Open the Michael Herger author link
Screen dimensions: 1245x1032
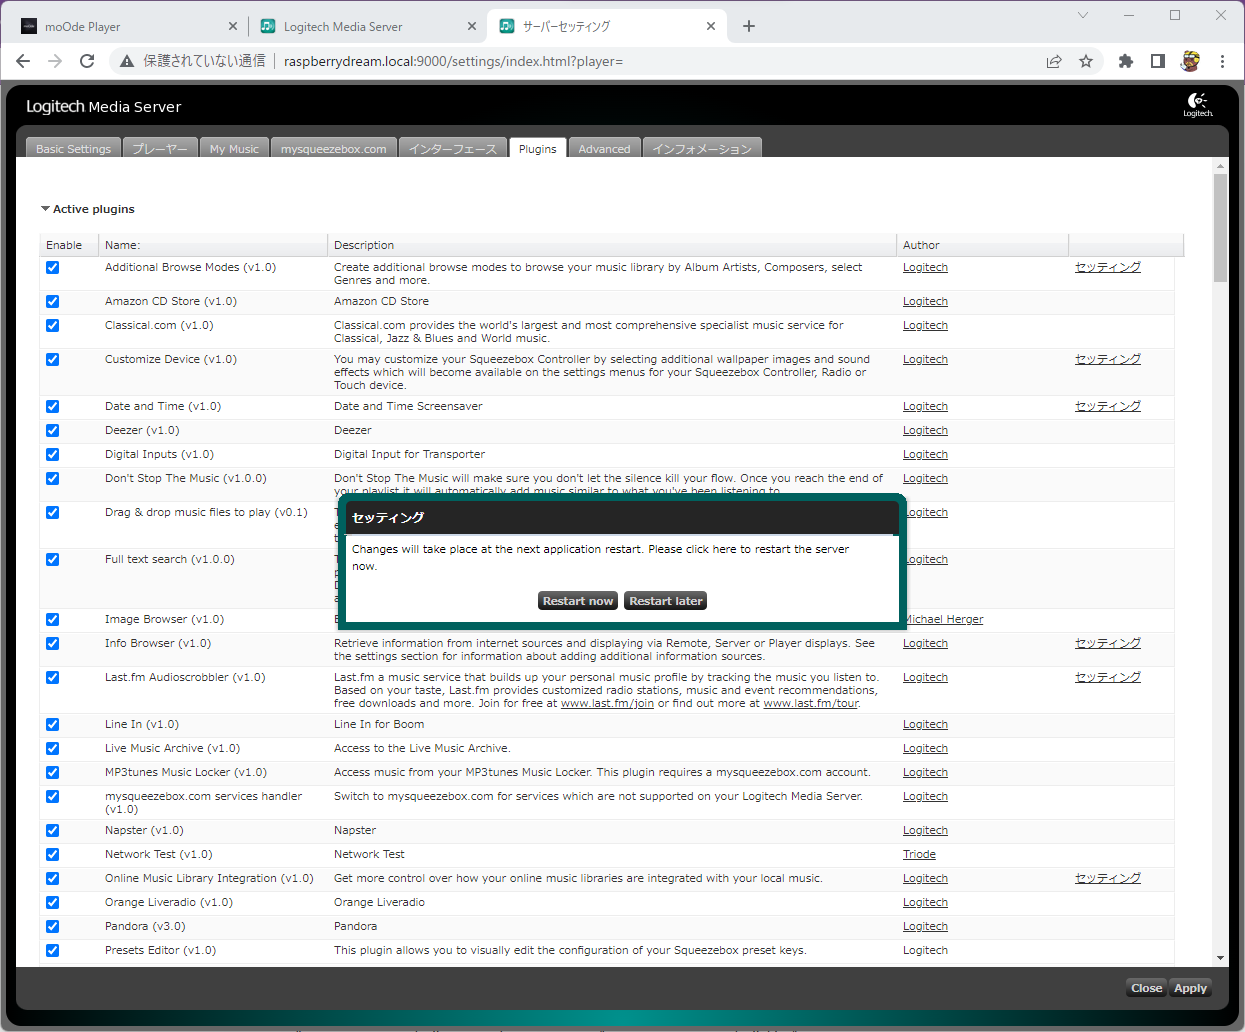coord(944,619)
